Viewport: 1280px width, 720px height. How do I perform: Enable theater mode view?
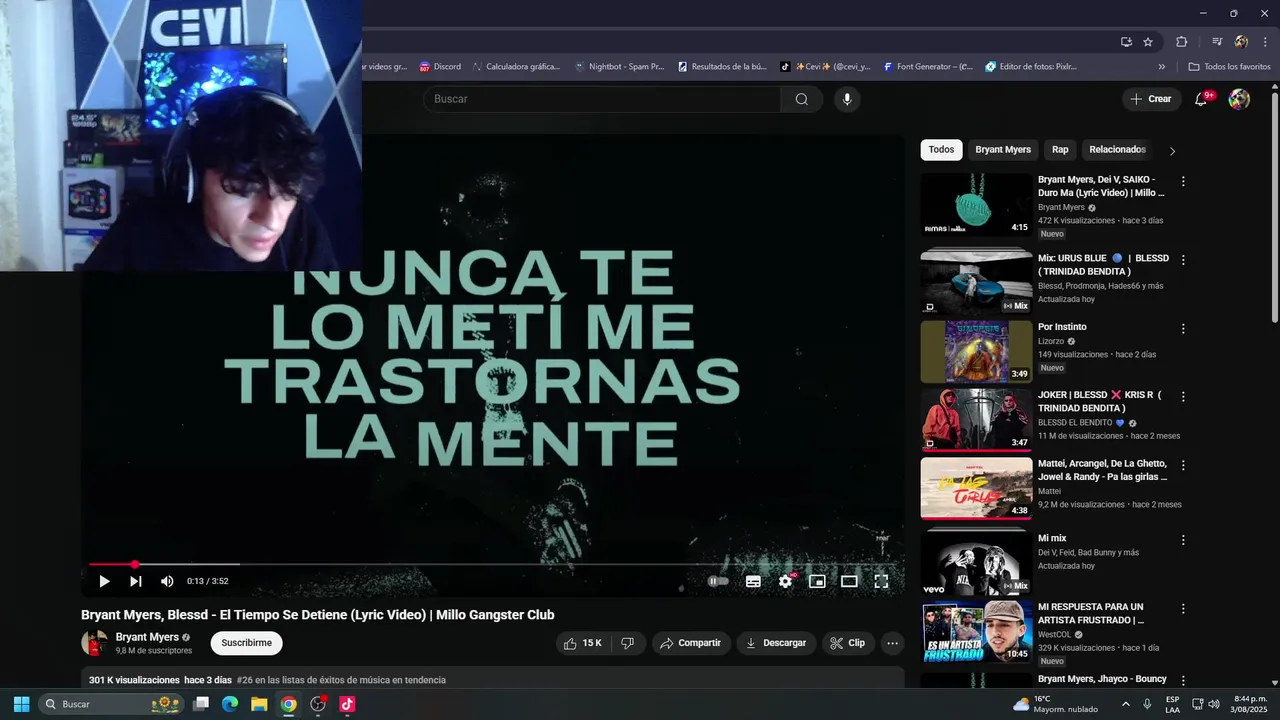(849, 581)
